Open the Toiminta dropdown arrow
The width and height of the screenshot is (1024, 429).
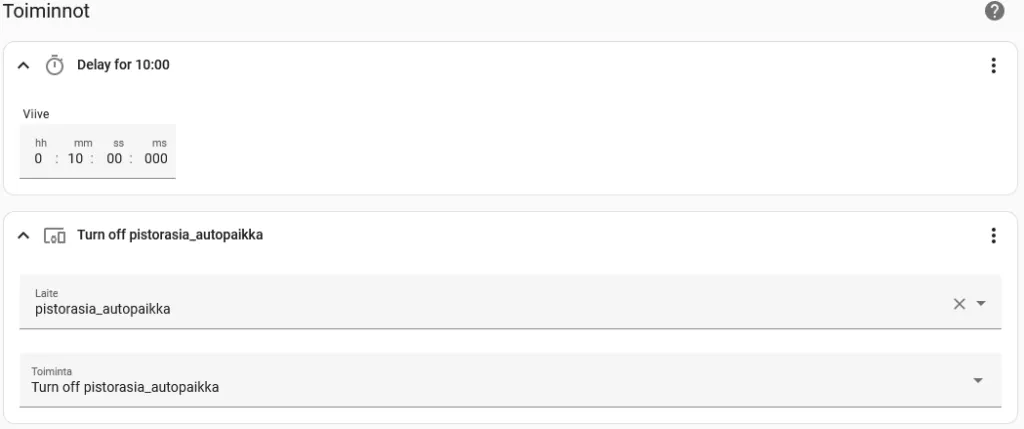click(x=978, y=381)
